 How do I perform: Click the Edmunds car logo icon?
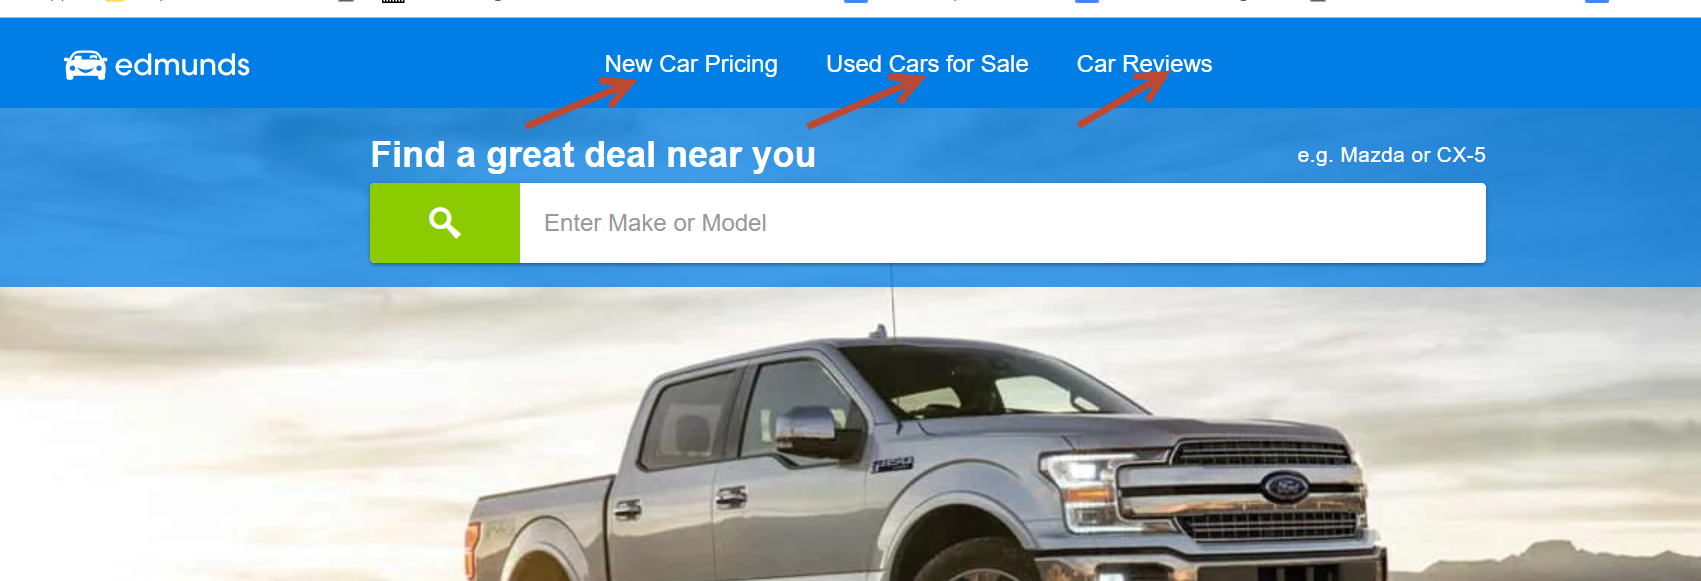click(85, 65)
